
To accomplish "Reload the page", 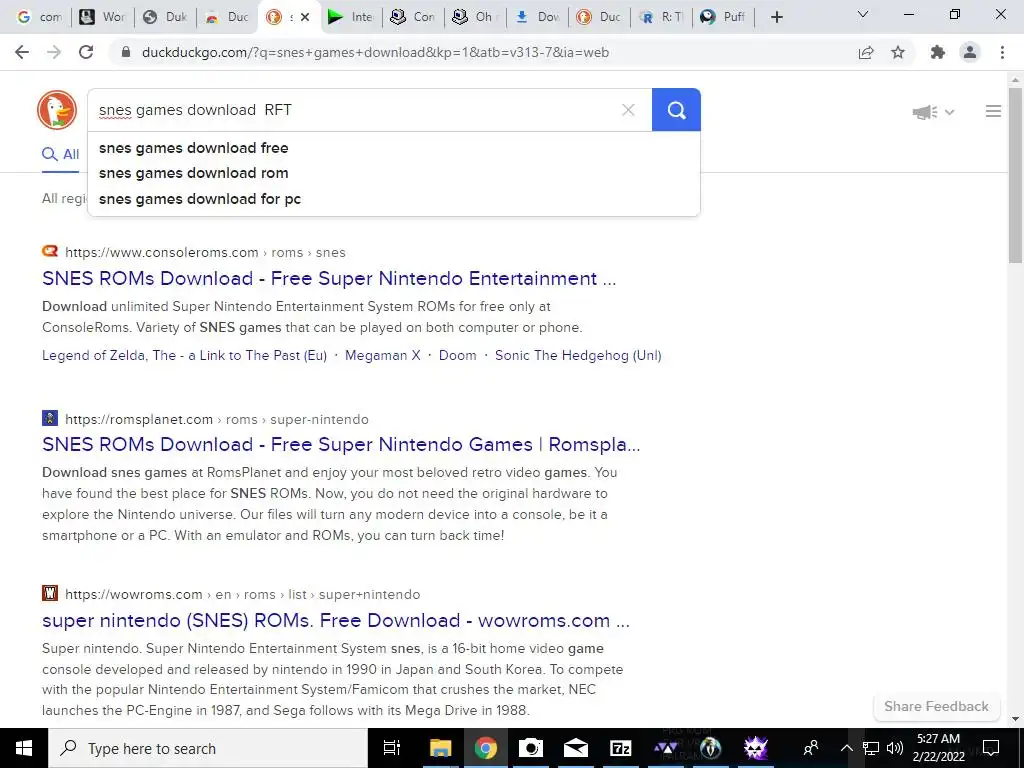I will click(86, 52).
